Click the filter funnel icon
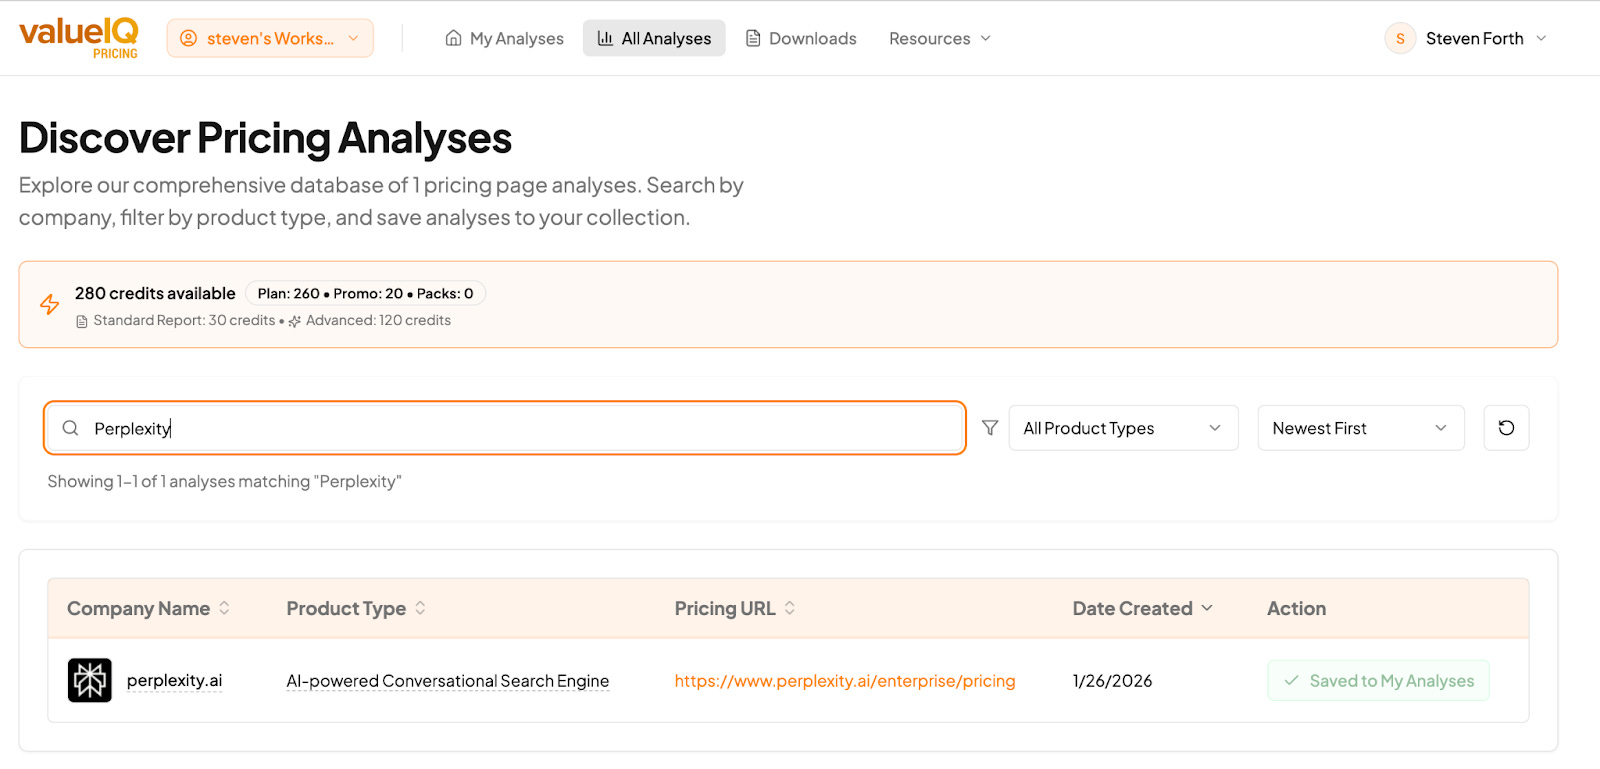This screenshot has height=769, width=1600. click(x=990, y=428)
